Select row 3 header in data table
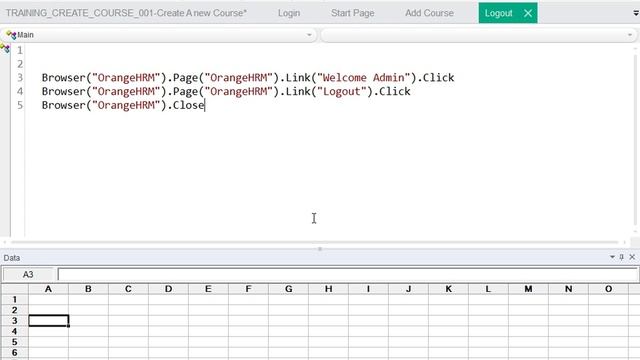The width and height of the screenshot is (640, 360). (15, 321)
